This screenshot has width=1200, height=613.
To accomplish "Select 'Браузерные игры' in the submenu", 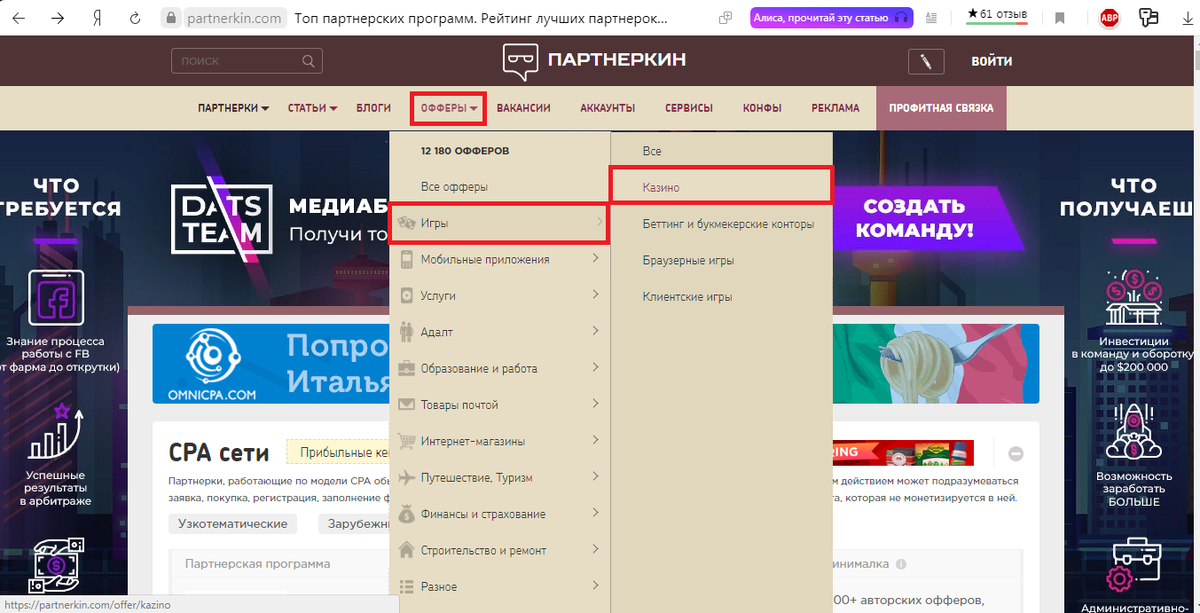I will tap(688, 260).
